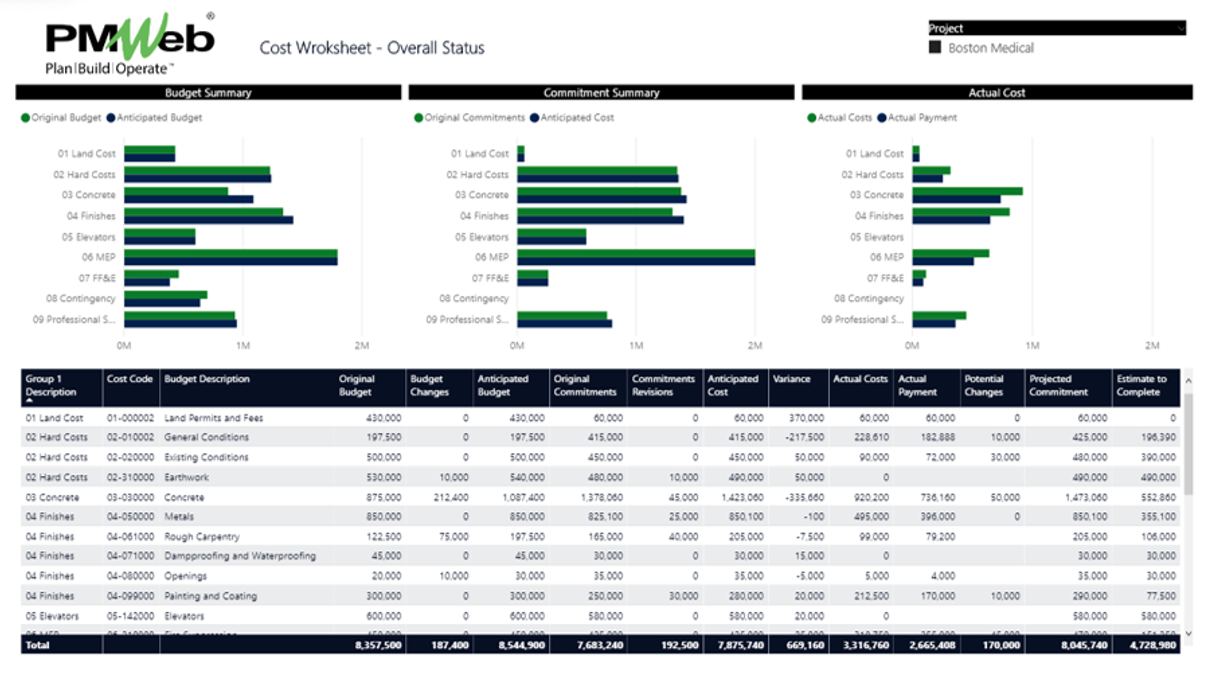Viewport: 1218px width, 679px height.
Task: Click Metals Original Commitments value 825,100
Action: click(605, 517)
